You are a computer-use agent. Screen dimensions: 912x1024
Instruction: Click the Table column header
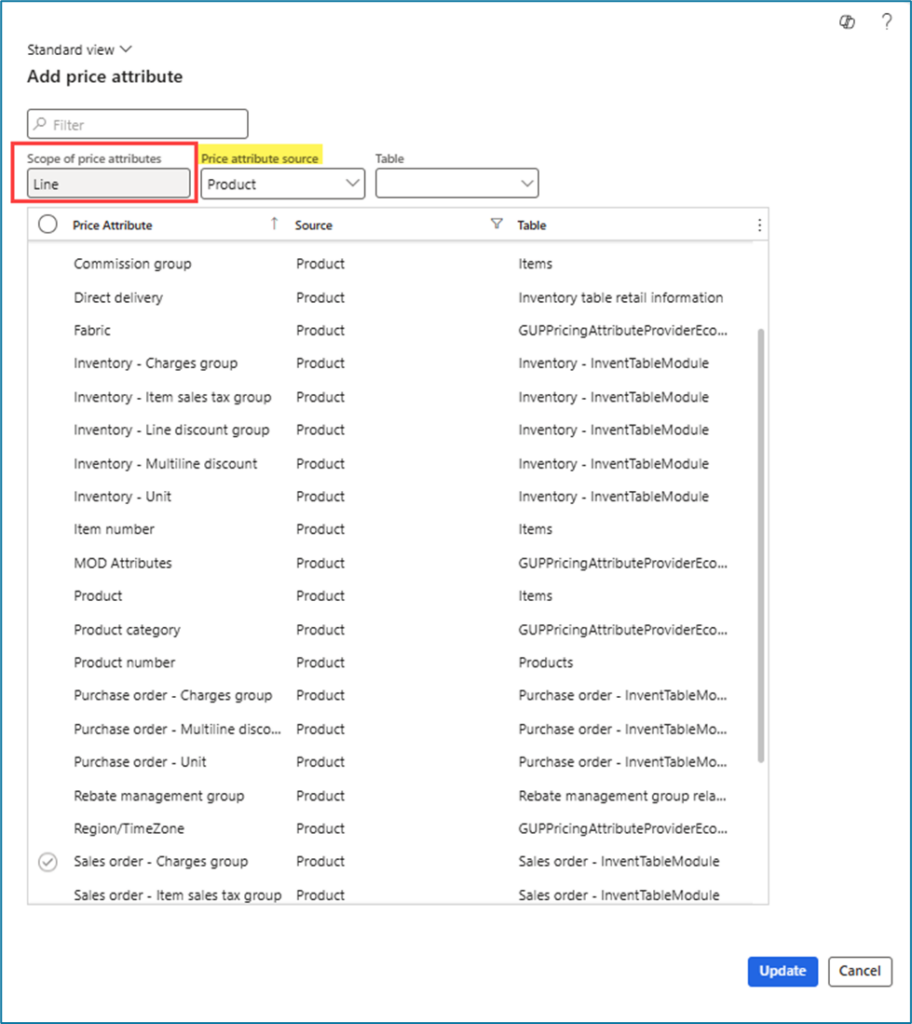(531, 224)
